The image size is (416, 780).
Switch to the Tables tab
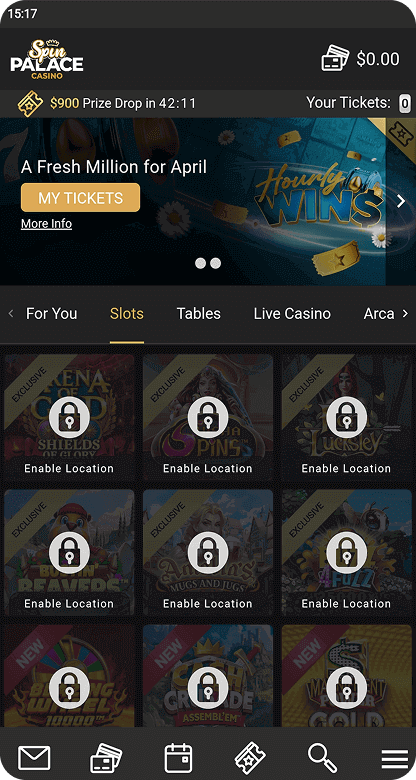pyautogui.click(x=199, y=313)
